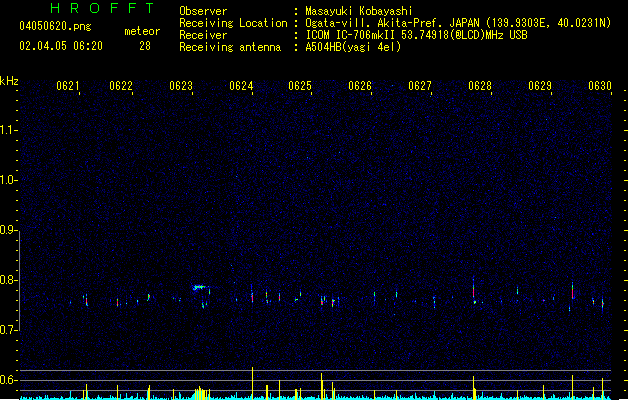
Task: Click the 0627 time marker
Action: click(420, 86)
